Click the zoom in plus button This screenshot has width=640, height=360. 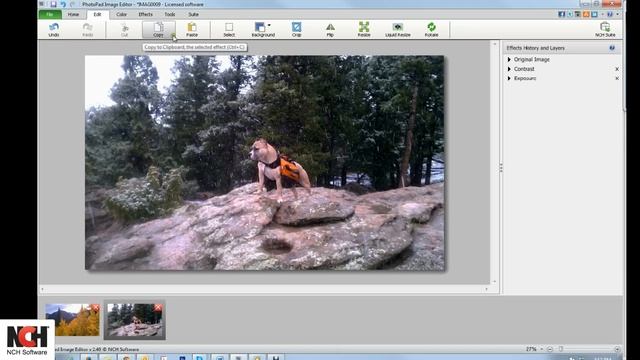coord(617,349)
